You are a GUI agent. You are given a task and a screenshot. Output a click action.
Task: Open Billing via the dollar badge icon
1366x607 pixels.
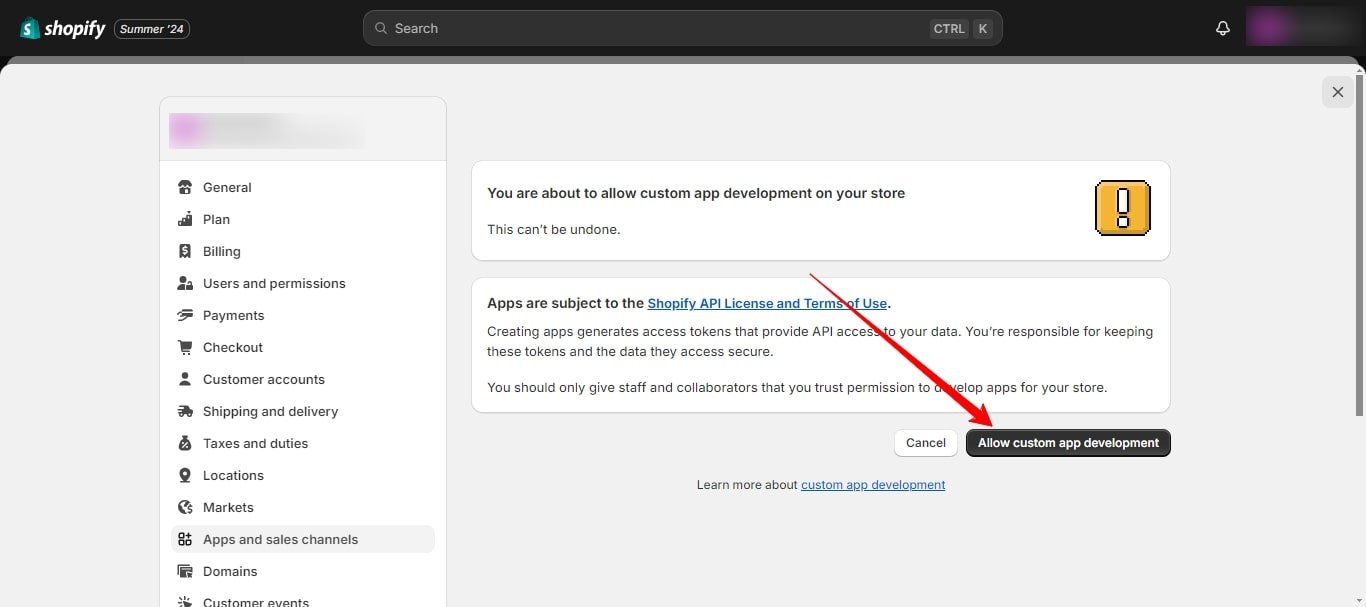tap(185, 251)
